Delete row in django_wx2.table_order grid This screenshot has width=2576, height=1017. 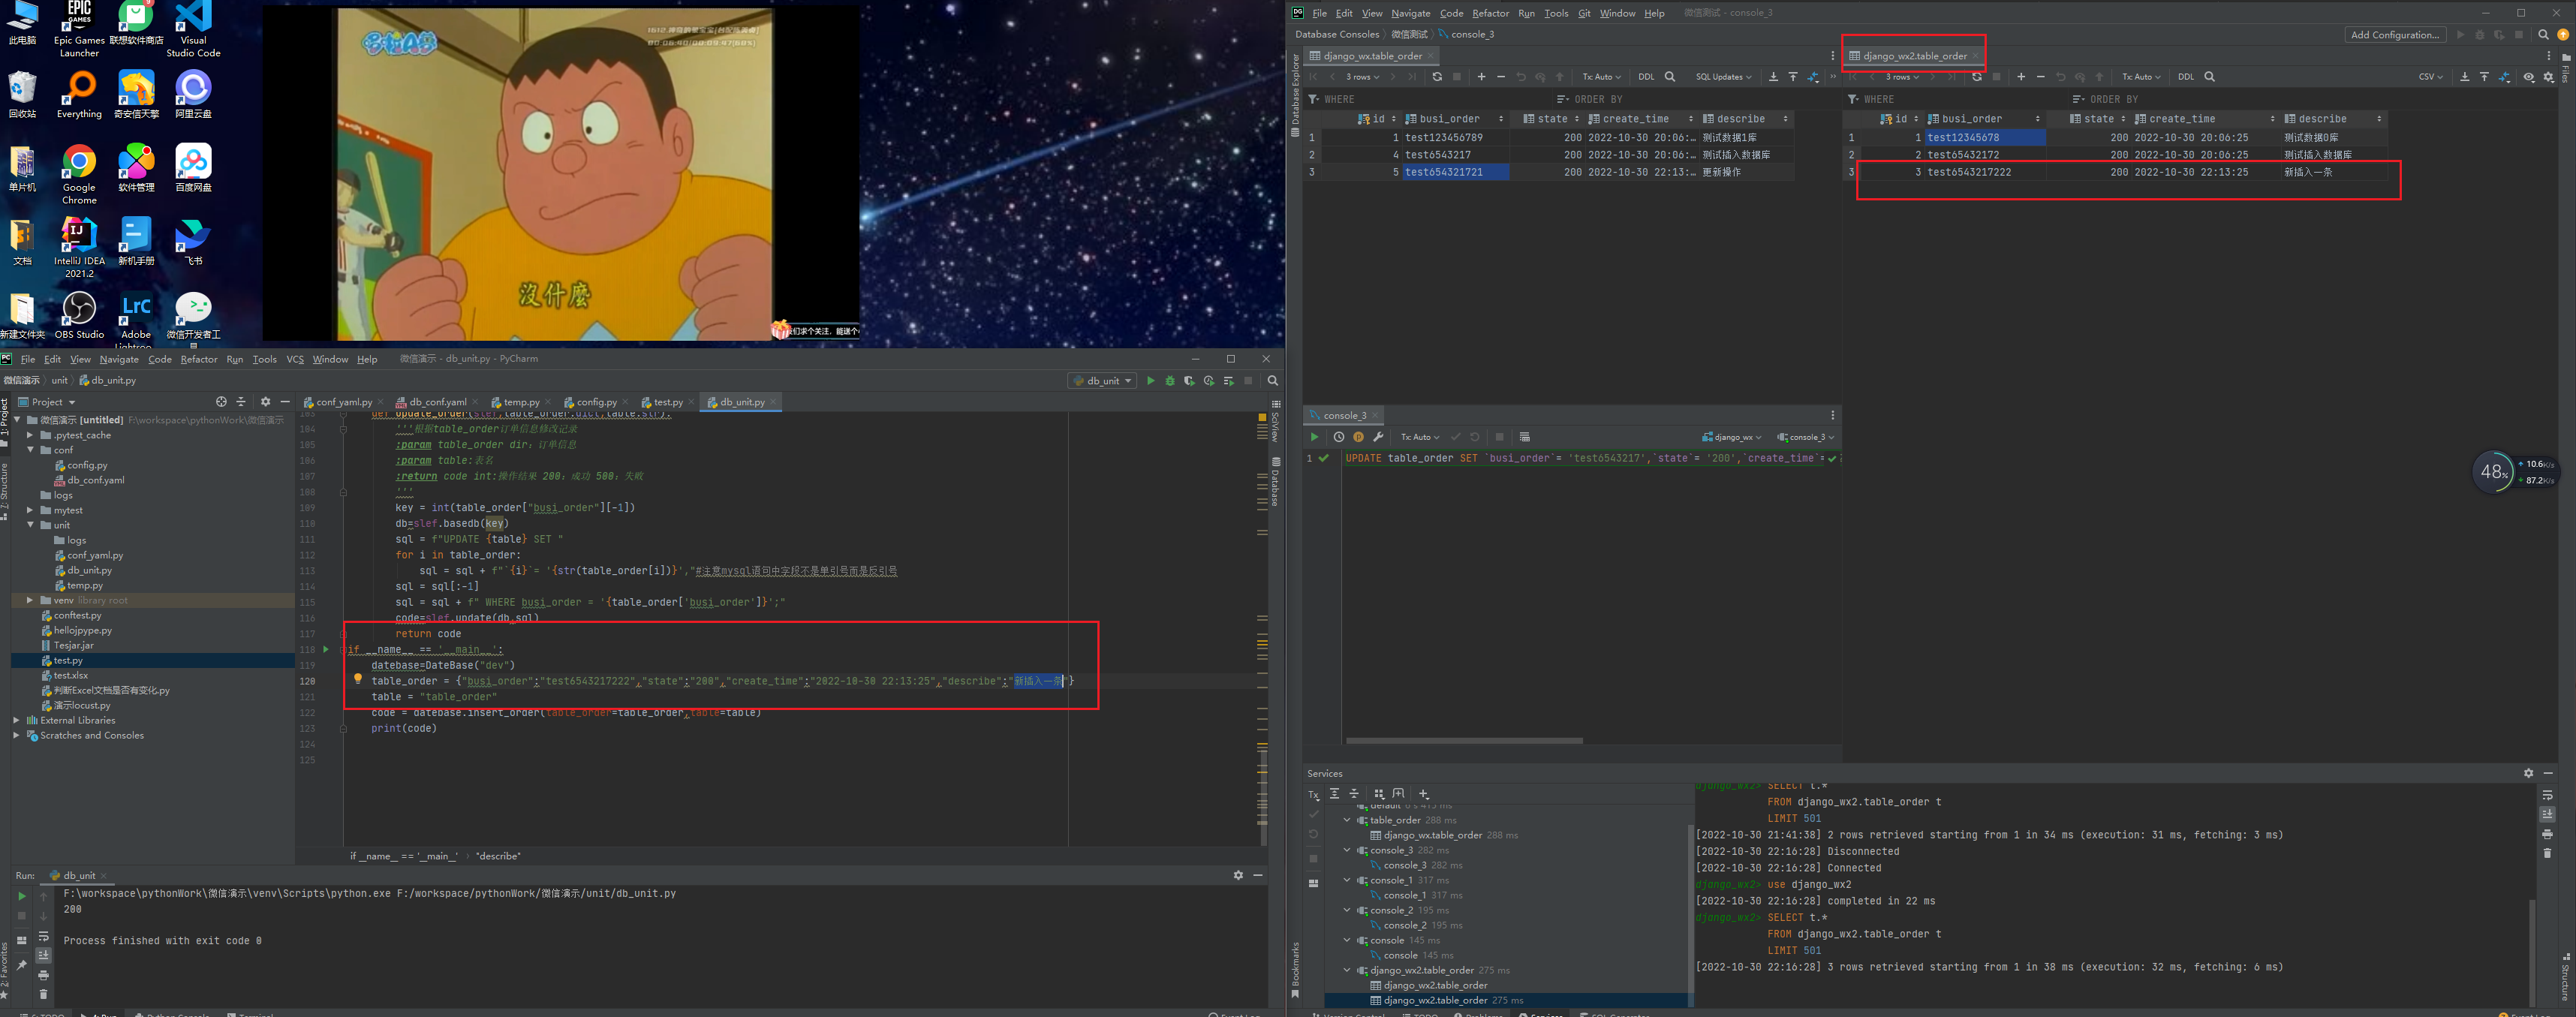click(2041, 77)
